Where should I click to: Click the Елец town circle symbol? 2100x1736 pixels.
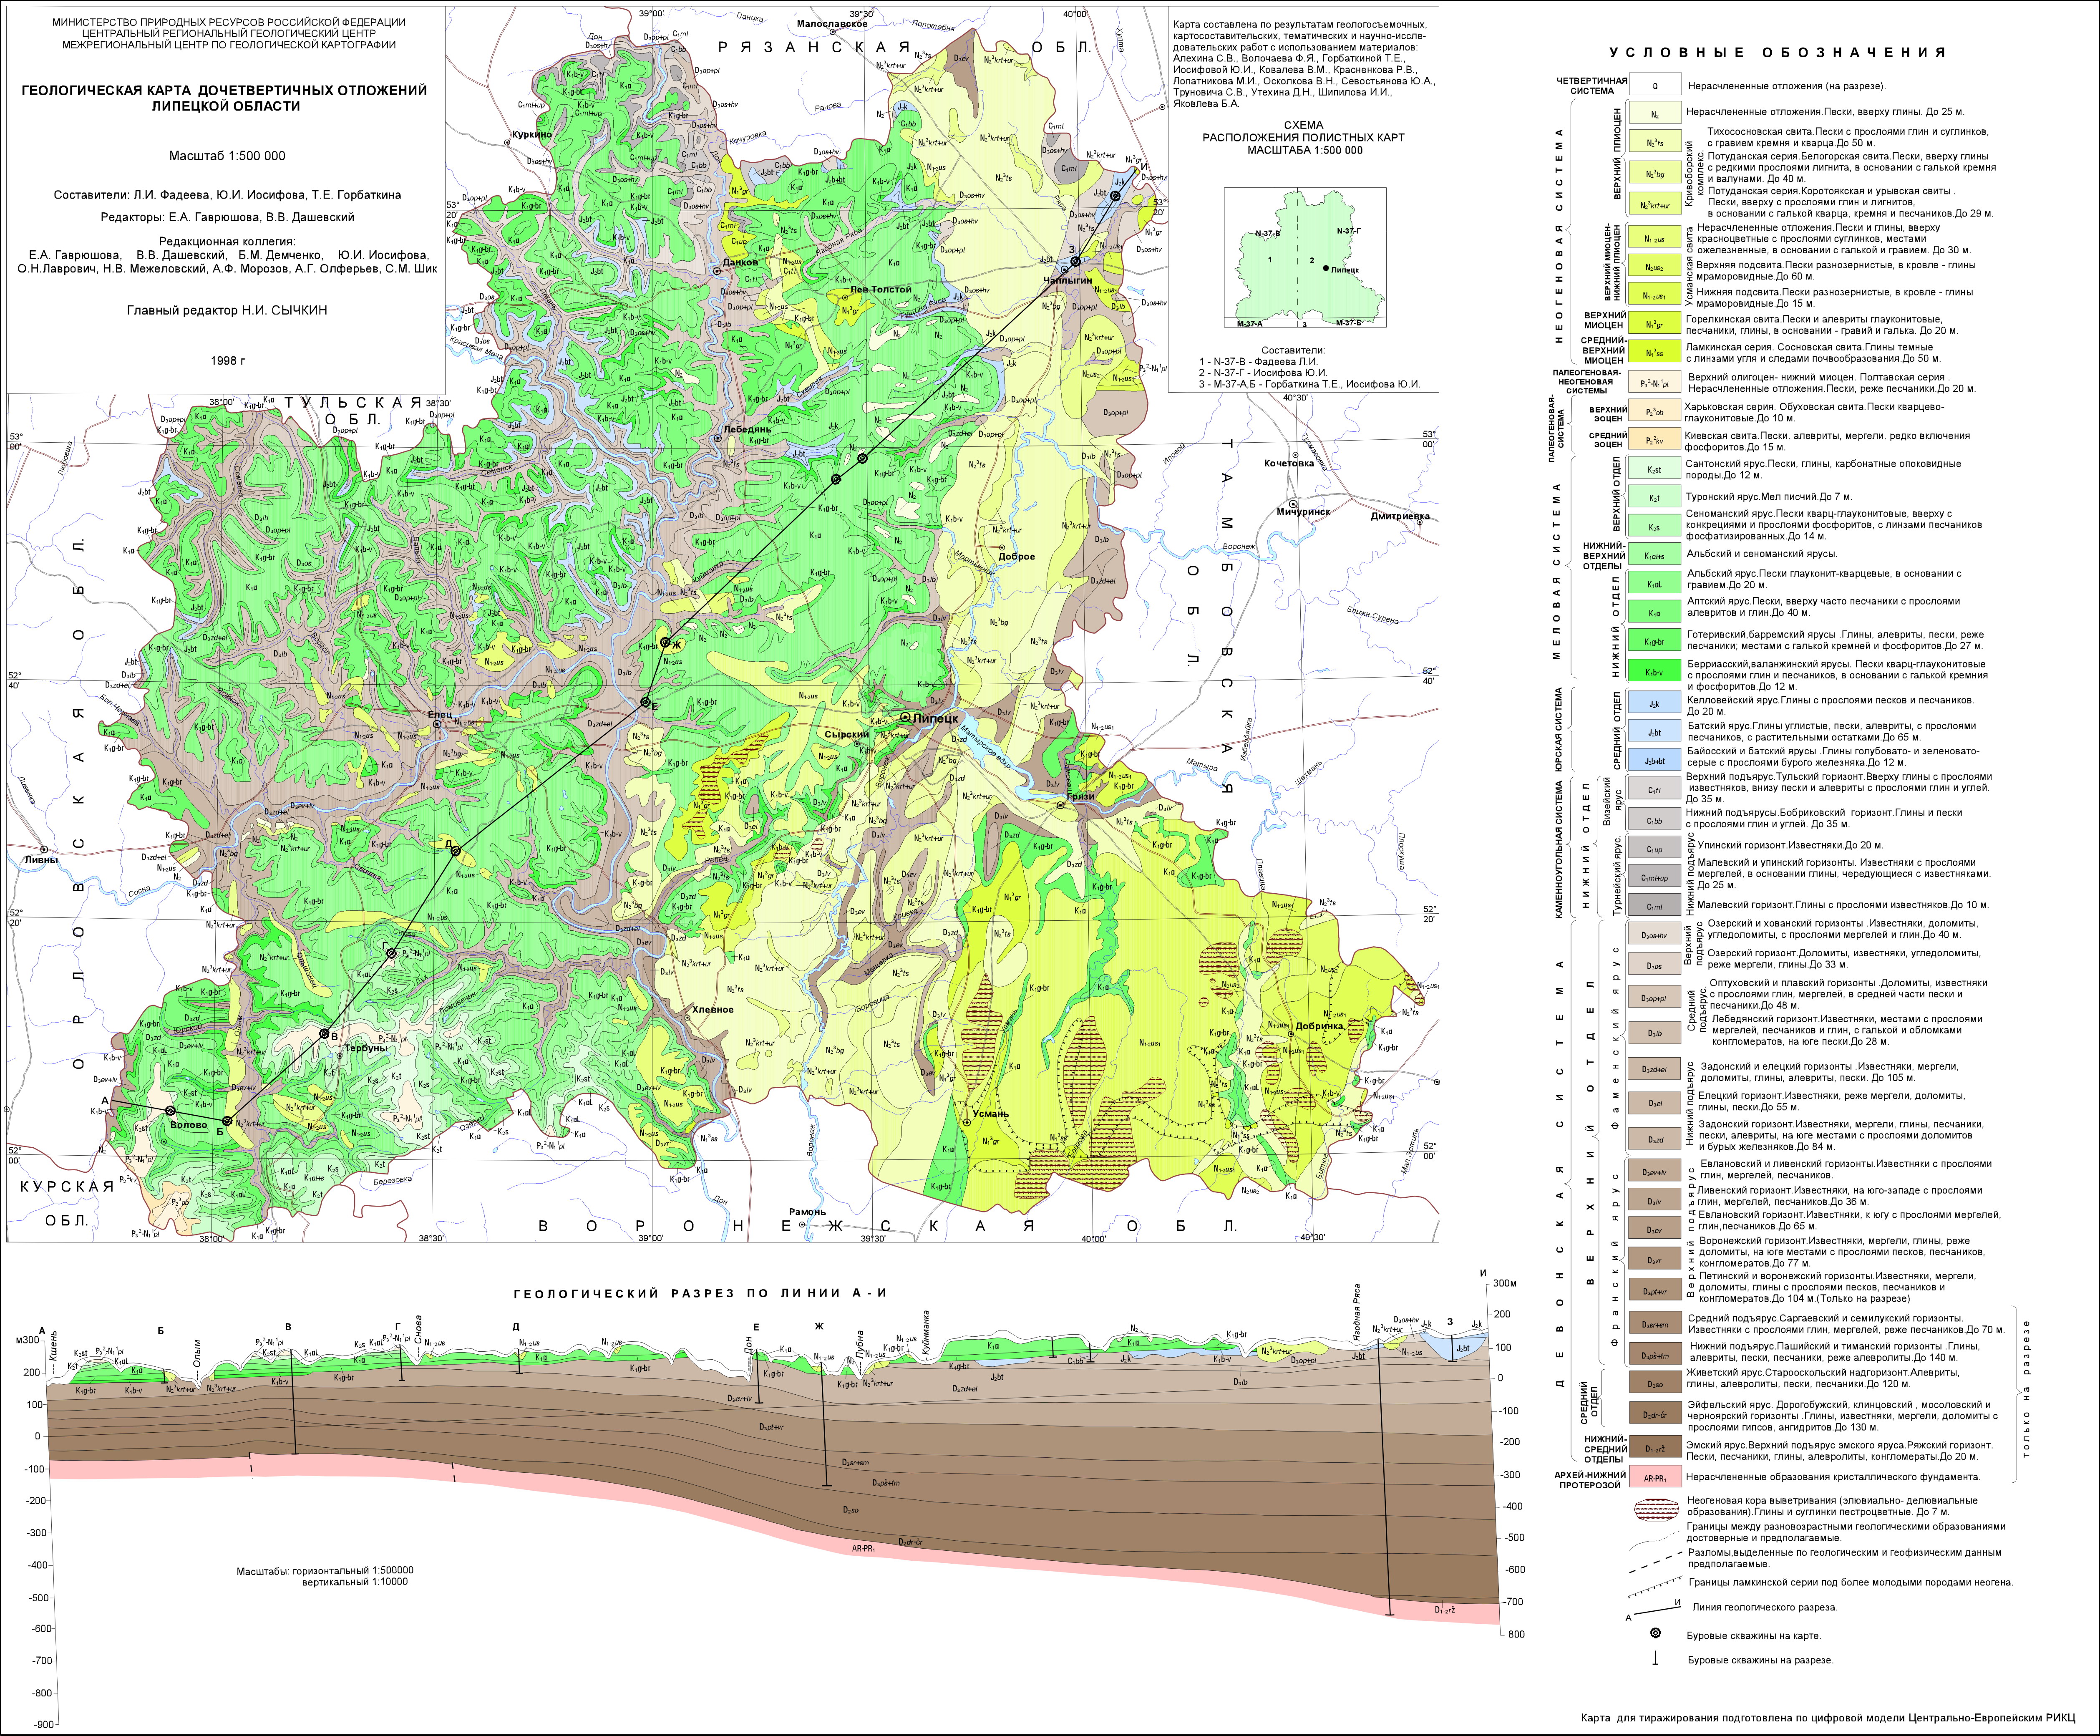point(437,724)
